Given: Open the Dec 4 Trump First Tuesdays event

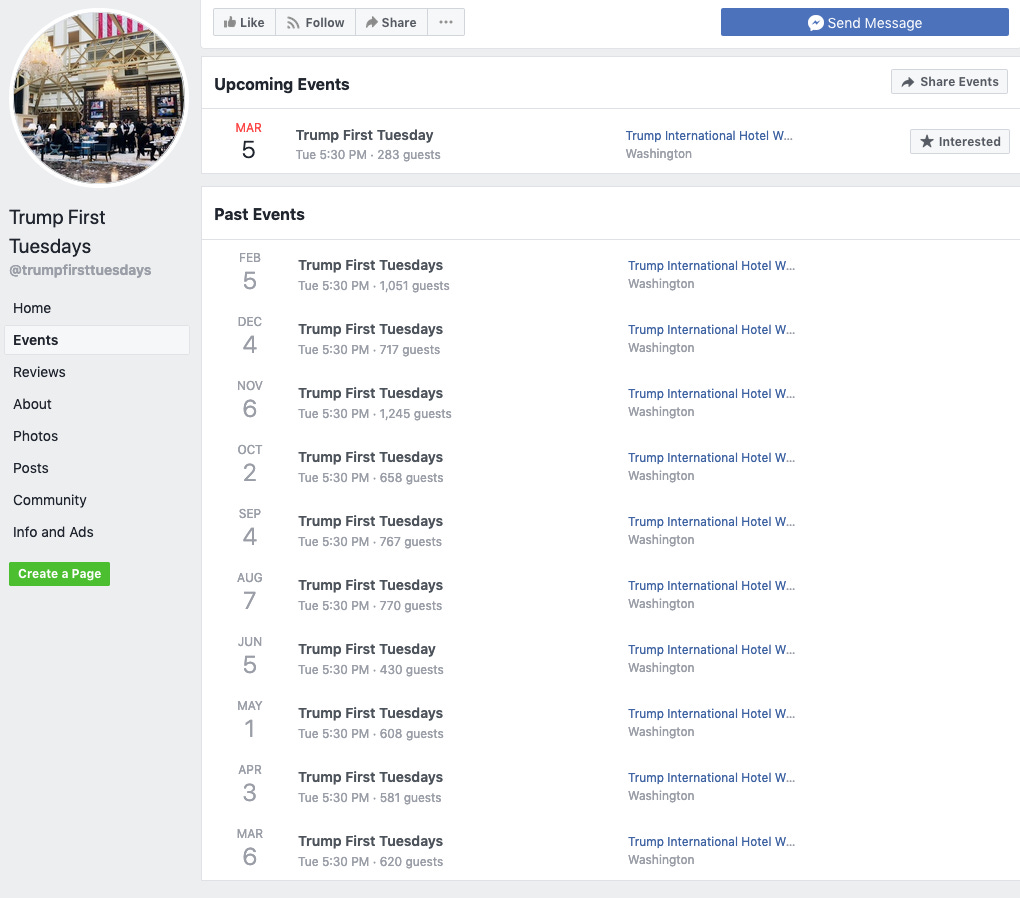Looking at the screenshot, I should click(370, 329).
